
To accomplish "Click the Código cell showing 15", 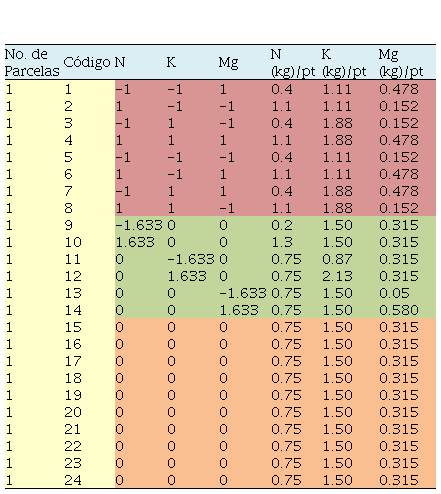I will click(x=73, y=327).
